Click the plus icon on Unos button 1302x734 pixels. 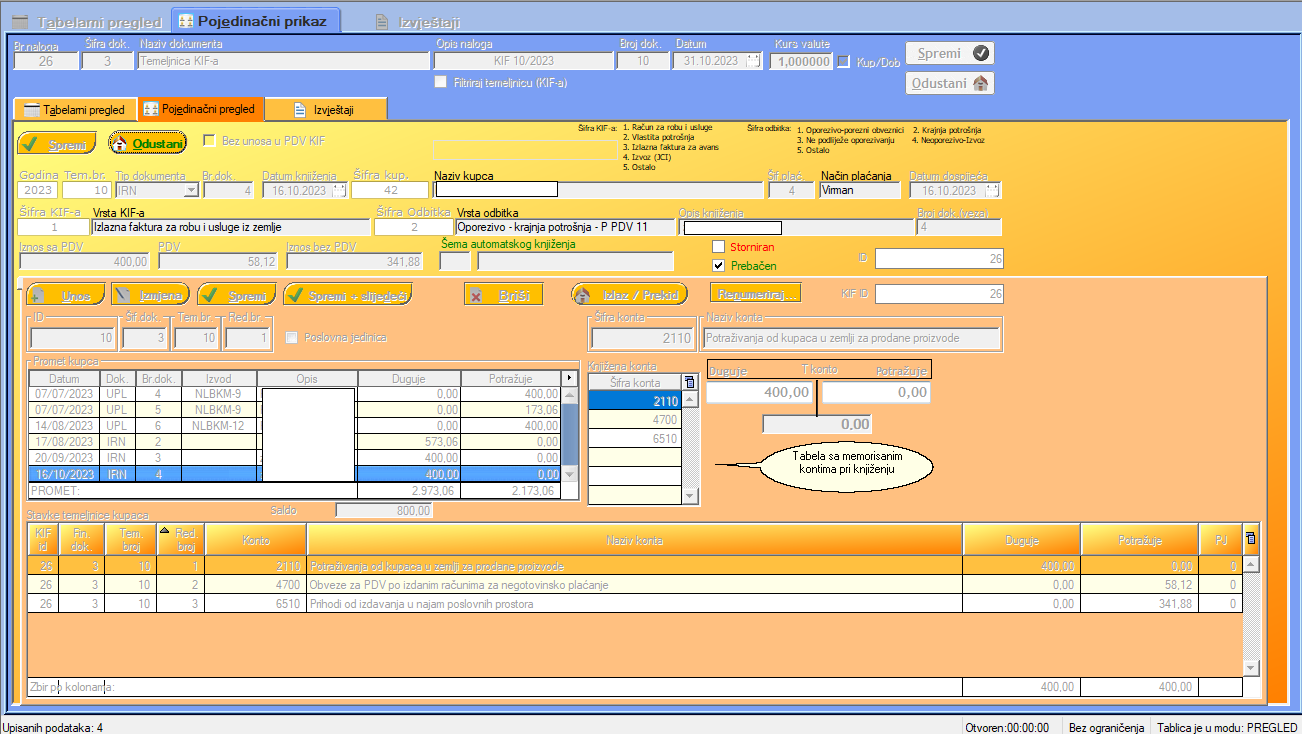coord(38,295)
